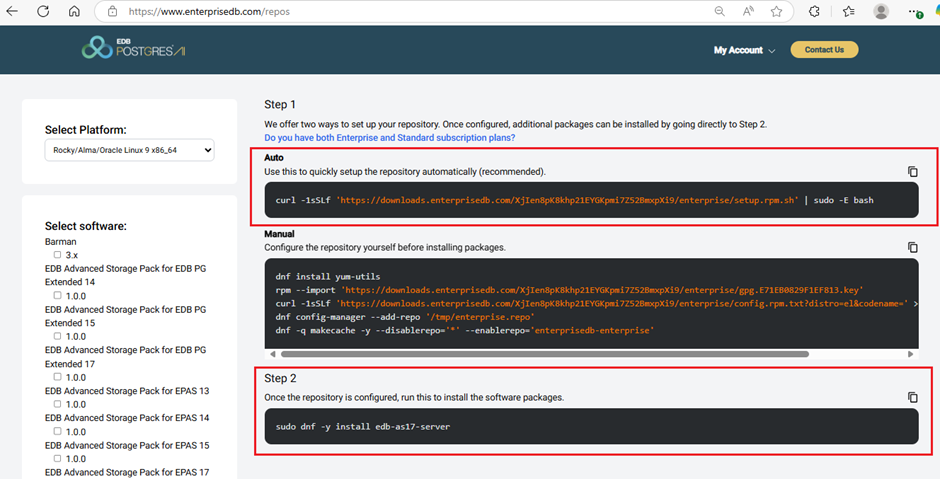This screenshot has height=479, width=940.
Task: Click the rpm --import gpg key line
Action: click(570, 290)
